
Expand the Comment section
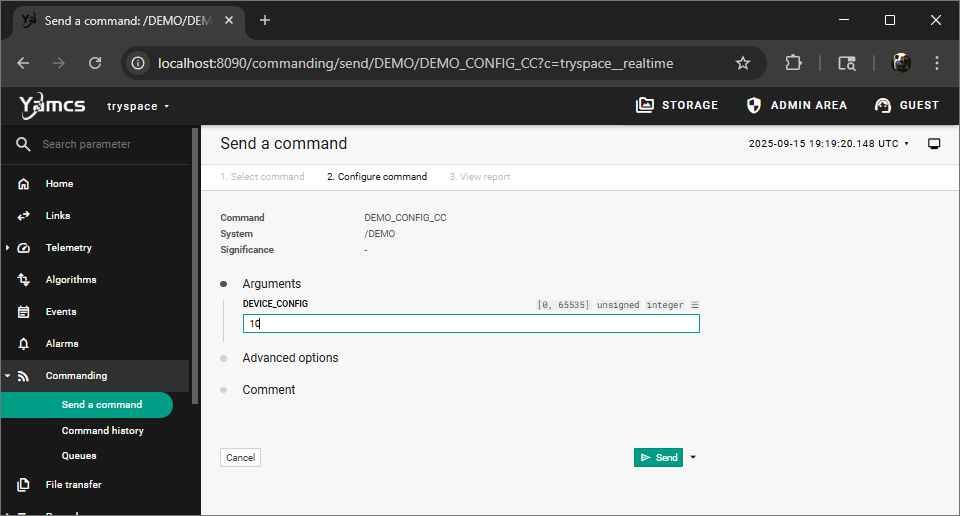coord(268,389)
